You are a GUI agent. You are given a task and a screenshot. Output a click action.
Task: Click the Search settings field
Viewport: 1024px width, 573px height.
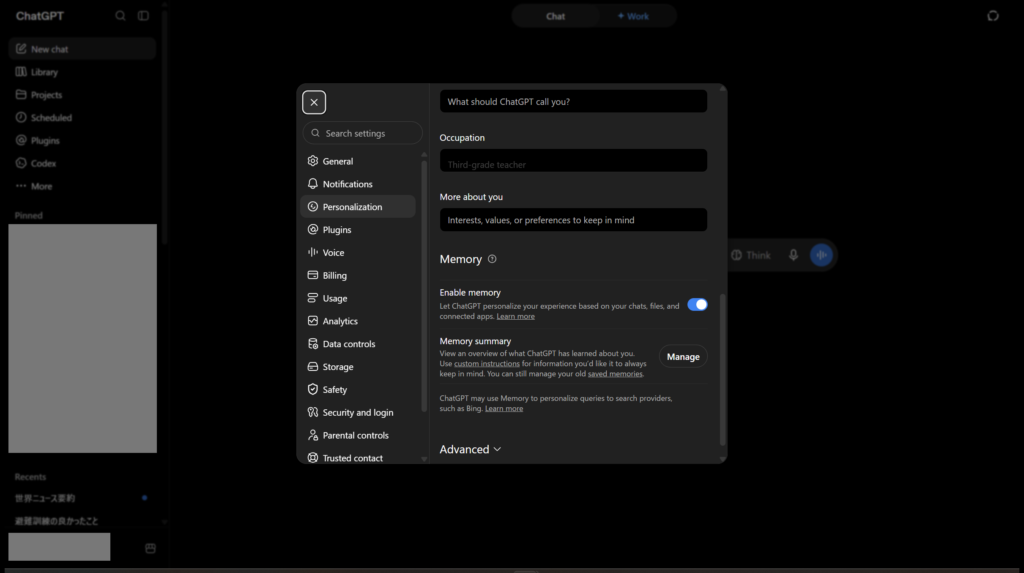(362, 133)
